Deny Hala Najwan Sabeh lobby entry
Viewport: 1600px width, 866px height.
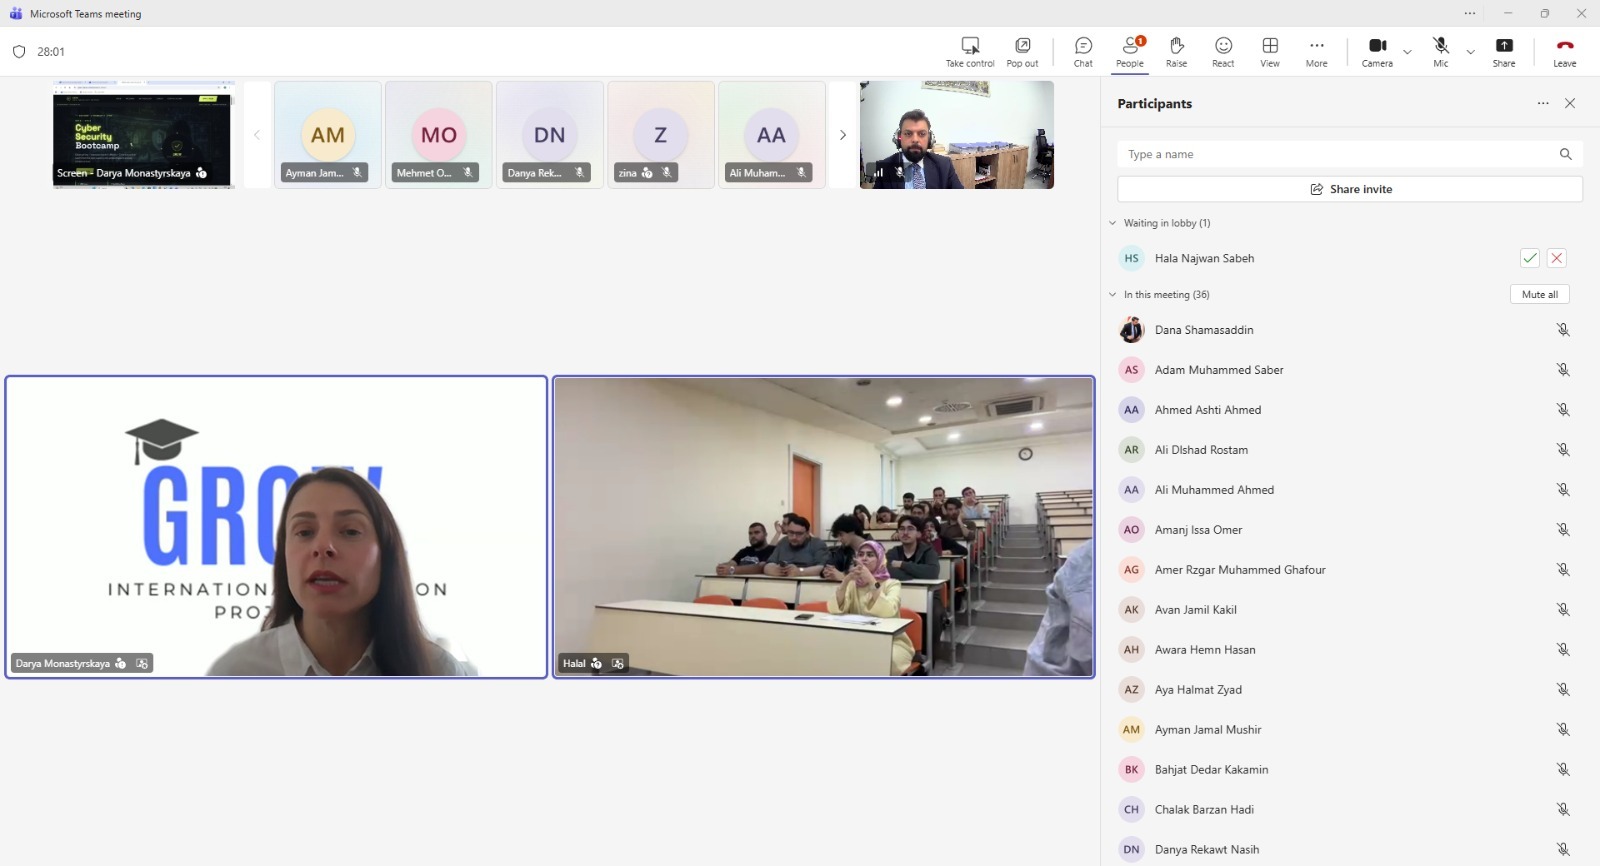pos(1557,258)
